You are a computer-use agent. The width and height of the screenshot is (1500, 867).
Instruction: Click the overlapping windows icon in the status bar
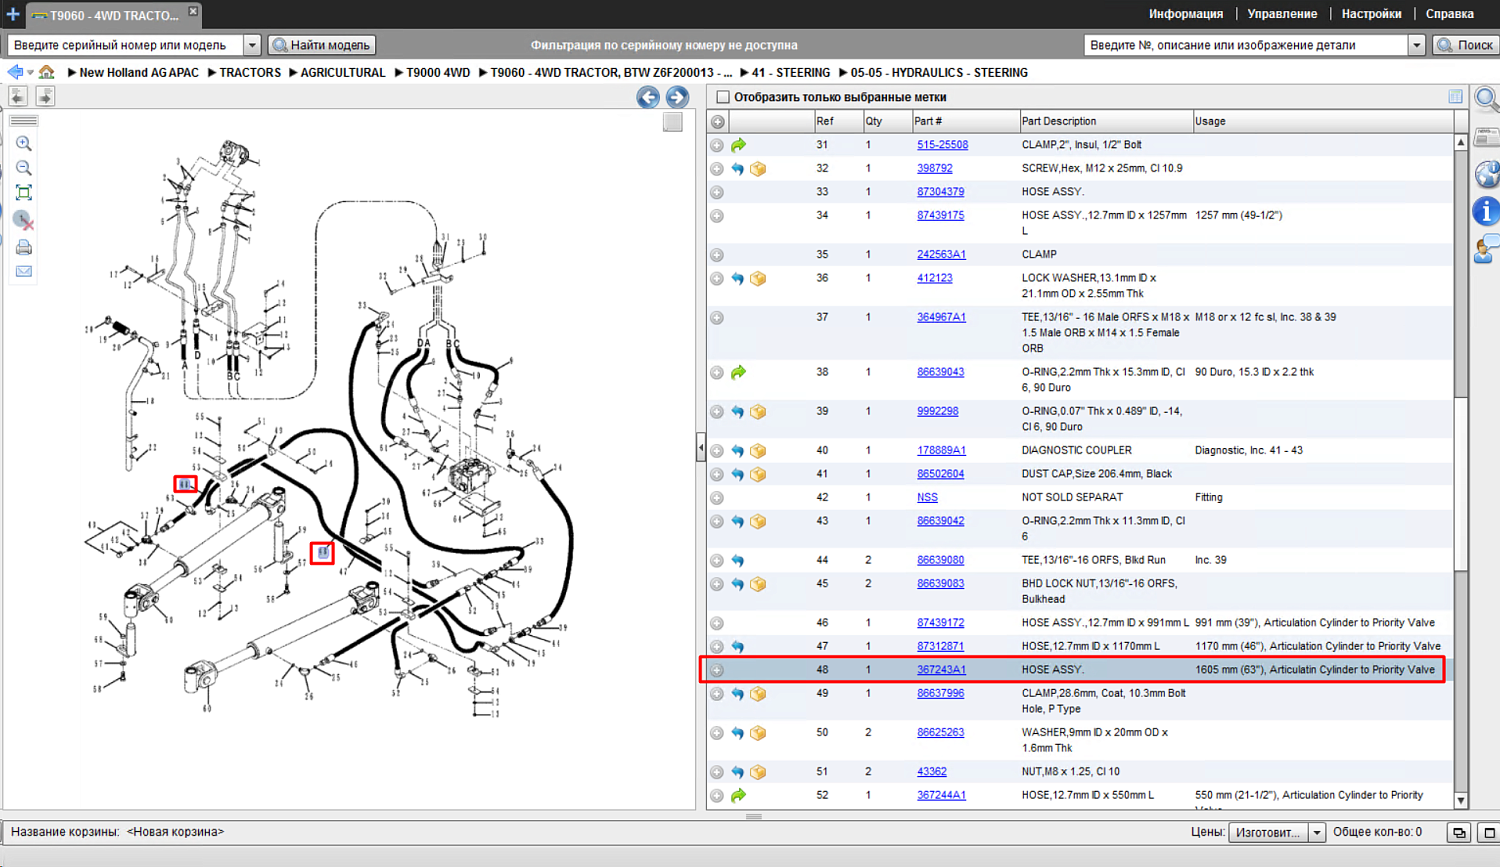[1459, 832]
